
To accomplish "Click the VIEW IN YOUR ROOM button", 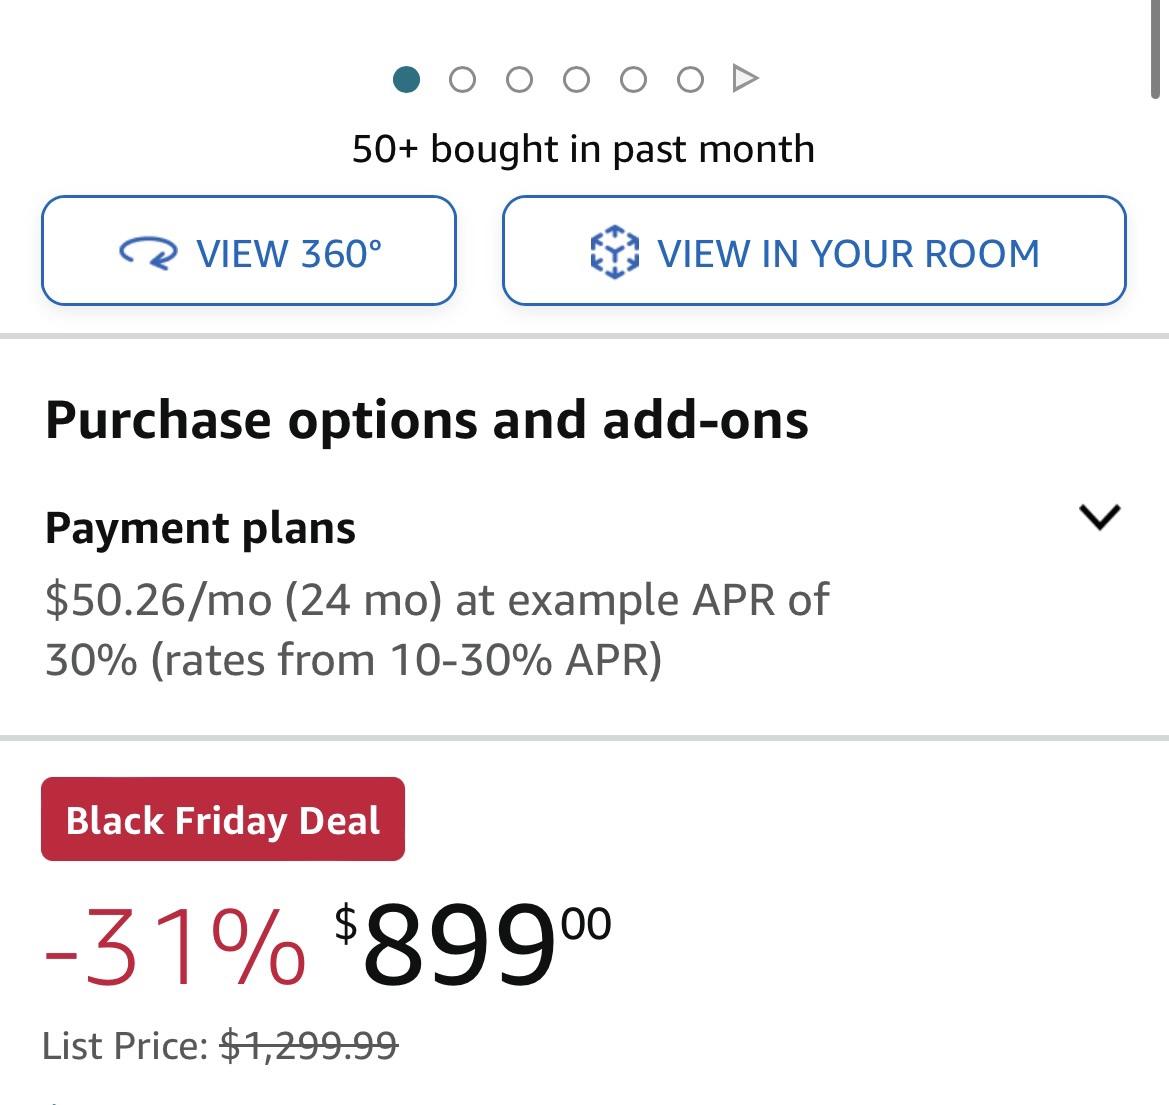I will (813, 251).
